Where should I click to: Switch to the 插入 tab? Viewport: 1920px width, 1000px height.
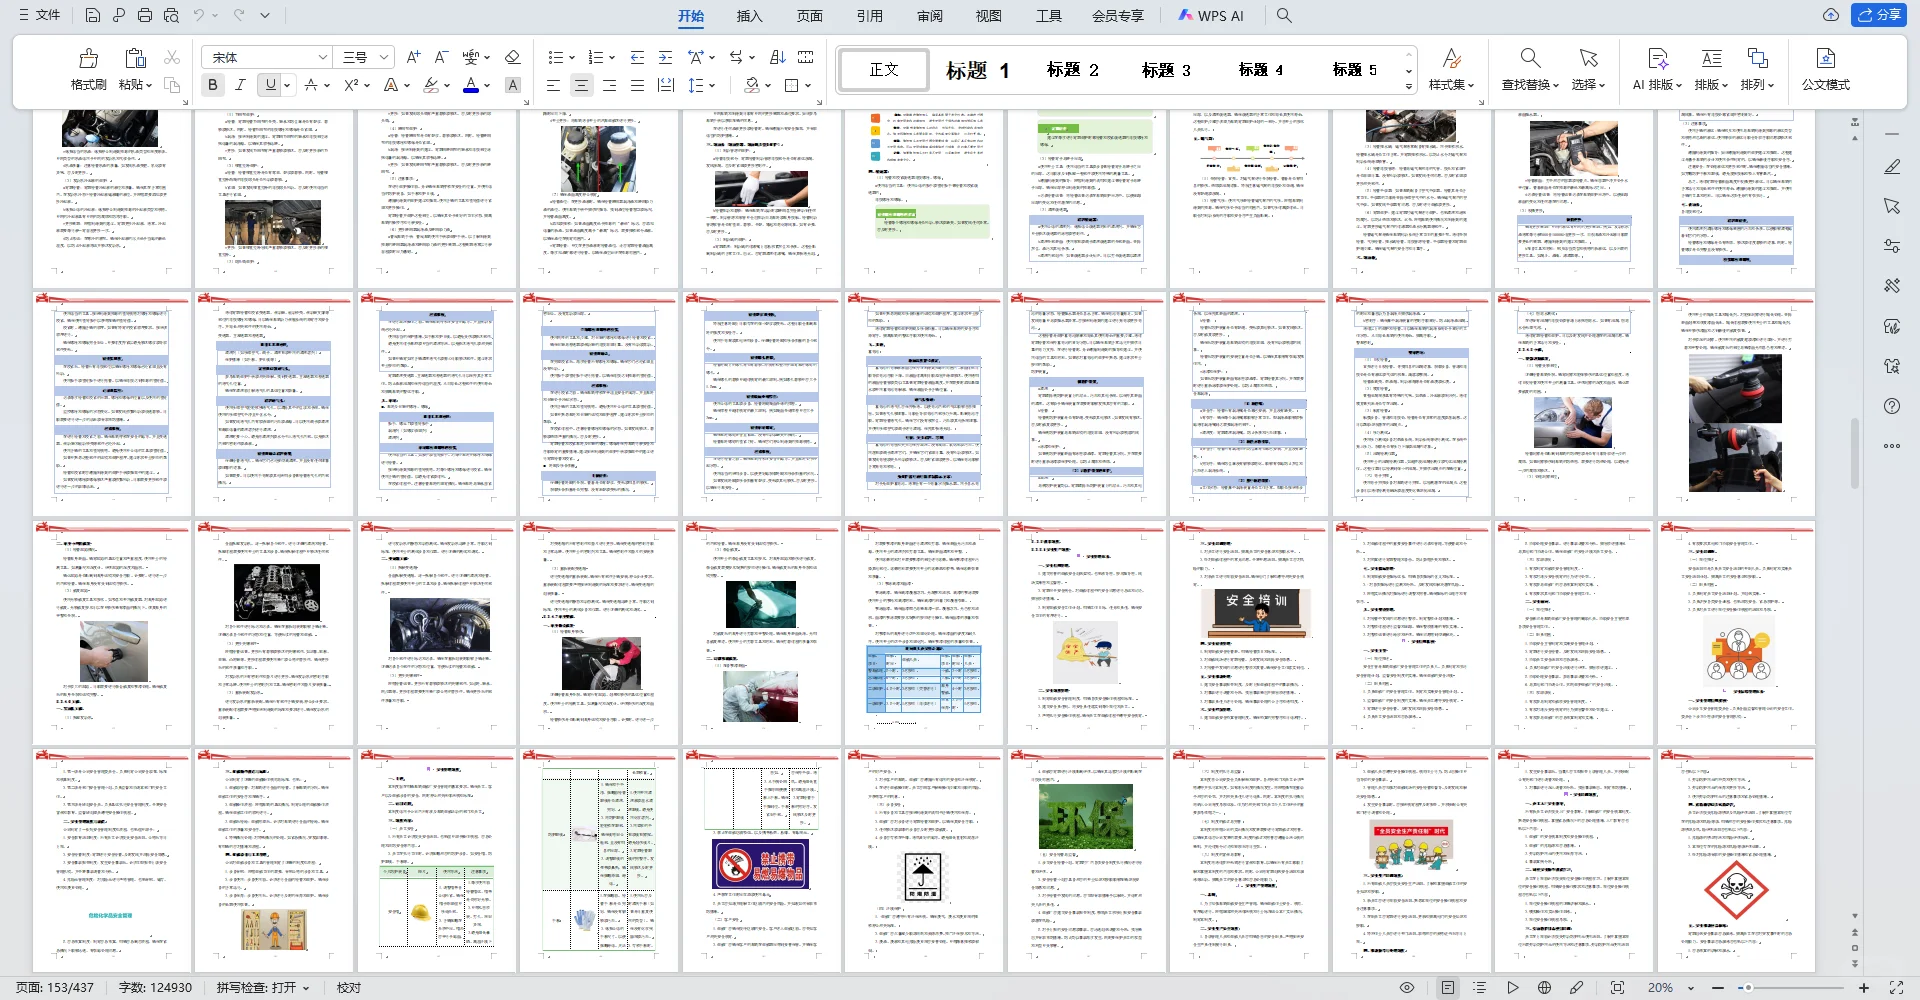(749, 15)
